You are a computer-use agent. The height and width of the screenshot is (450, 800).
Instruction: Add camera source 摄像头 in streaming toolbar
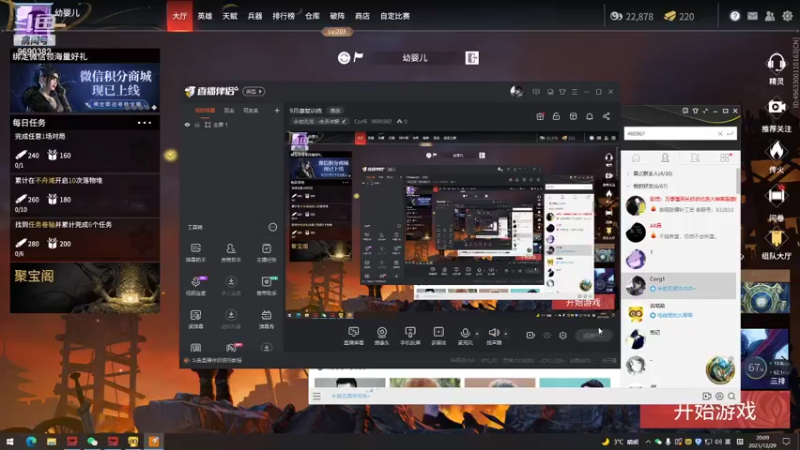(382, 336)
